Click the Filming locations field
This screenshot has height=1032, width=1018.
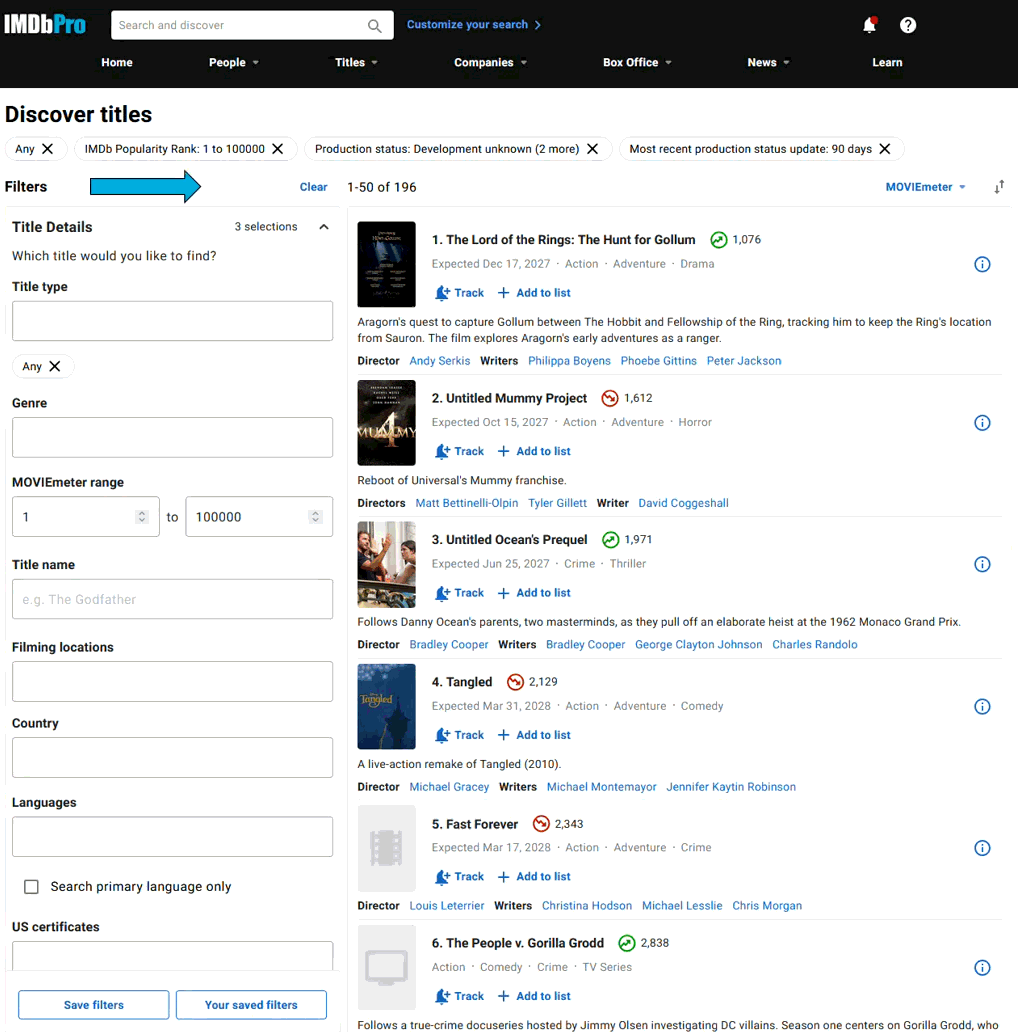pyautogui.click(x=172, y=682)
